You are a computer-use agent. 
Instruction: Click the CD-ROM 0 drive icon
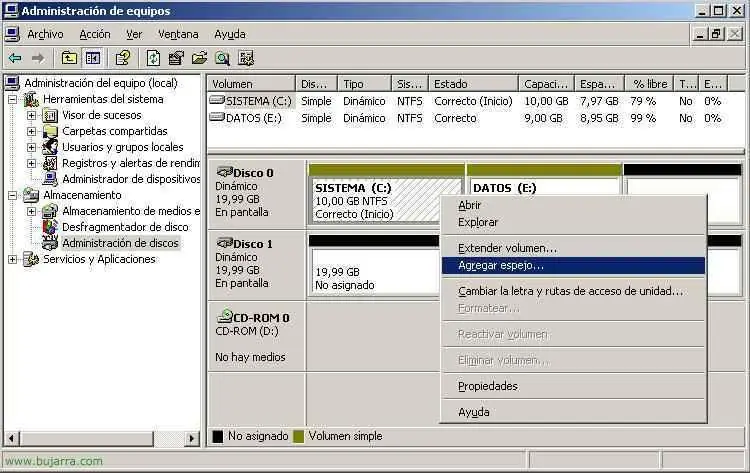(224, 316)
